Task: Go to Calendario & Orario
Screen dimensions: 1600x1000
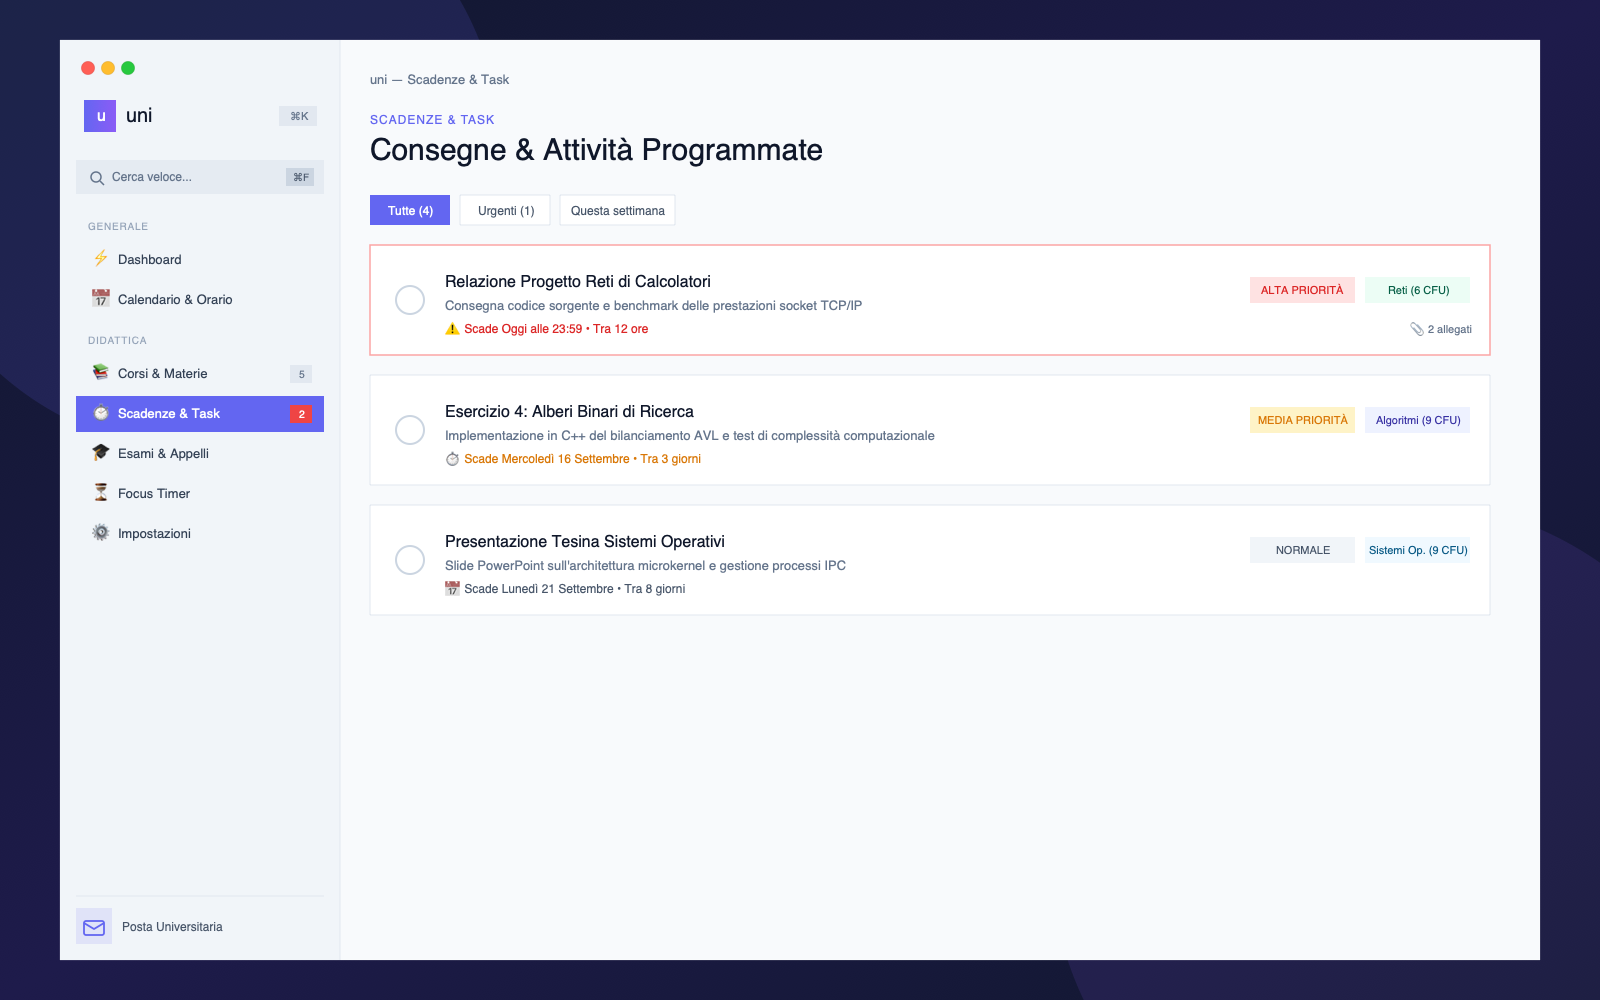Action: click(x=200, y=300)
